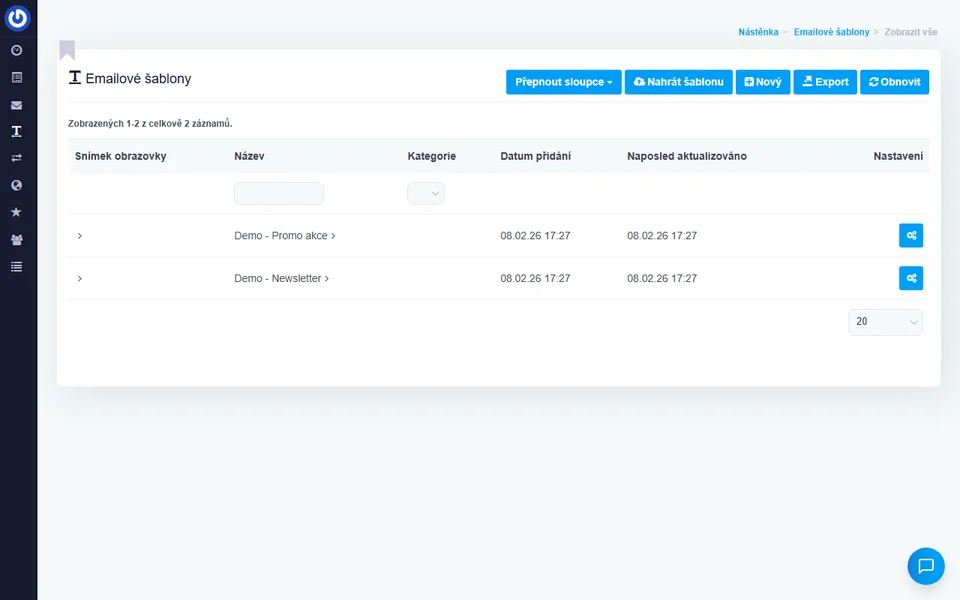This screenshot has width=960, height=600.
Task: Go to Nástěnka breadcrumb link
Action: click(x=758, y=32)
